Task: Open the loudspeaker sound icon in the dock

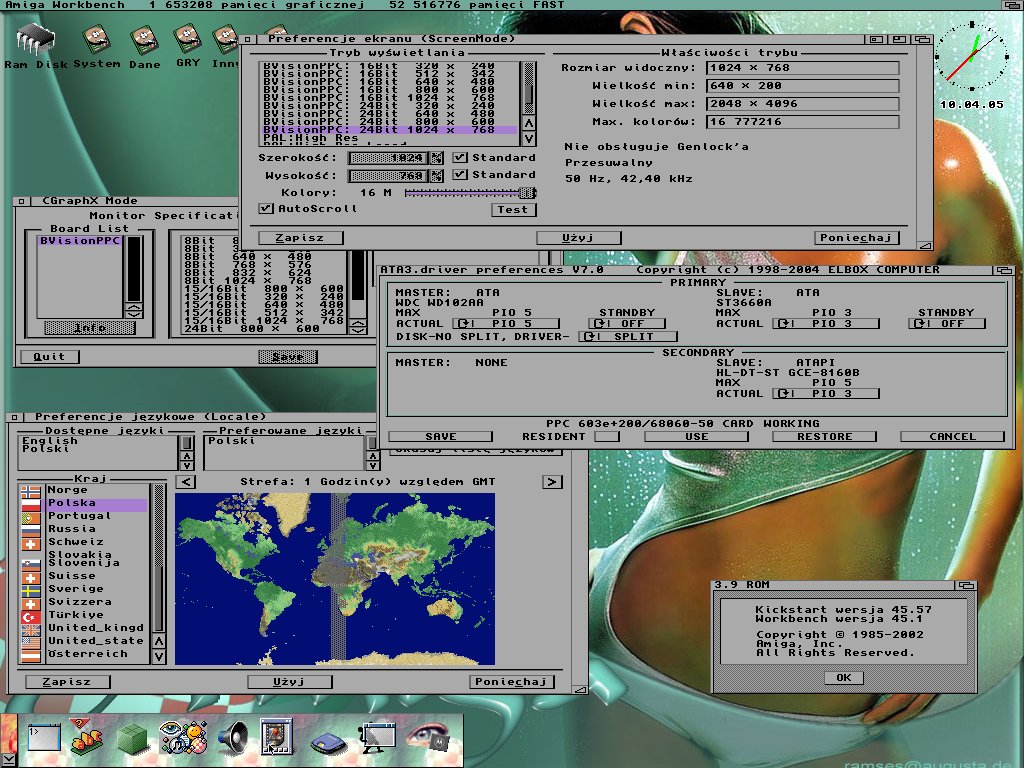Action: pos(232,738)
